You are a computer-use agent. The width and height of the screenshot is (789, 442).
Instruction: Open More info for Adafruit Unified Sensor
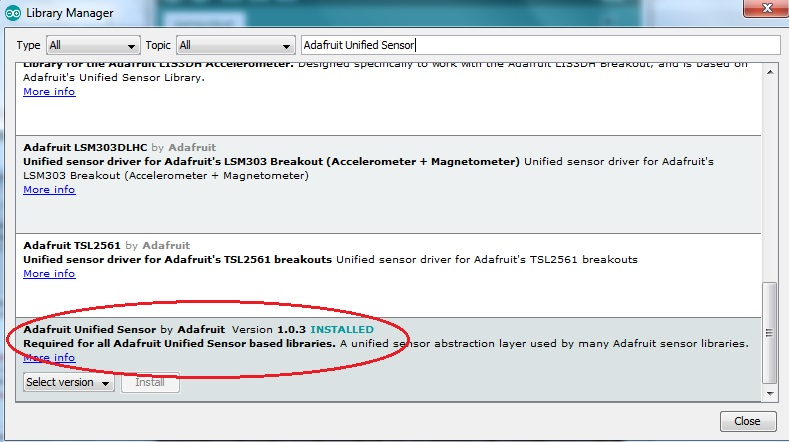pyautogui.click(x=49, y=357)
